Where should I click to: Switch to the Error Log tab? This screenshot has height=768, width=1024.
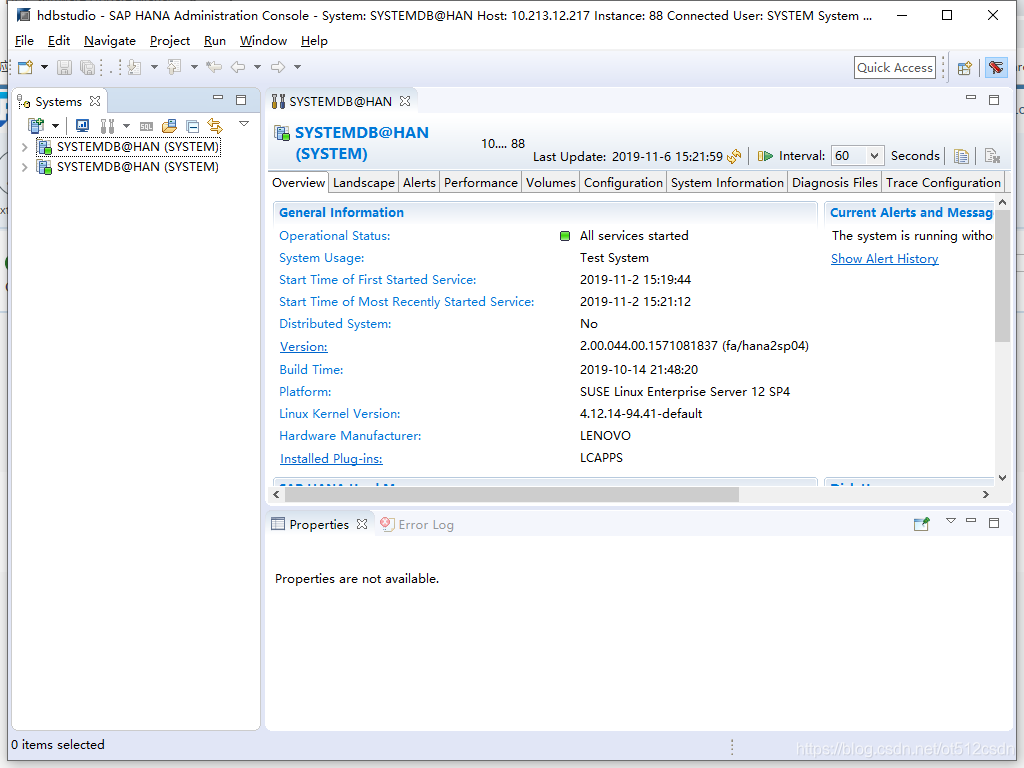coord(417,524)
